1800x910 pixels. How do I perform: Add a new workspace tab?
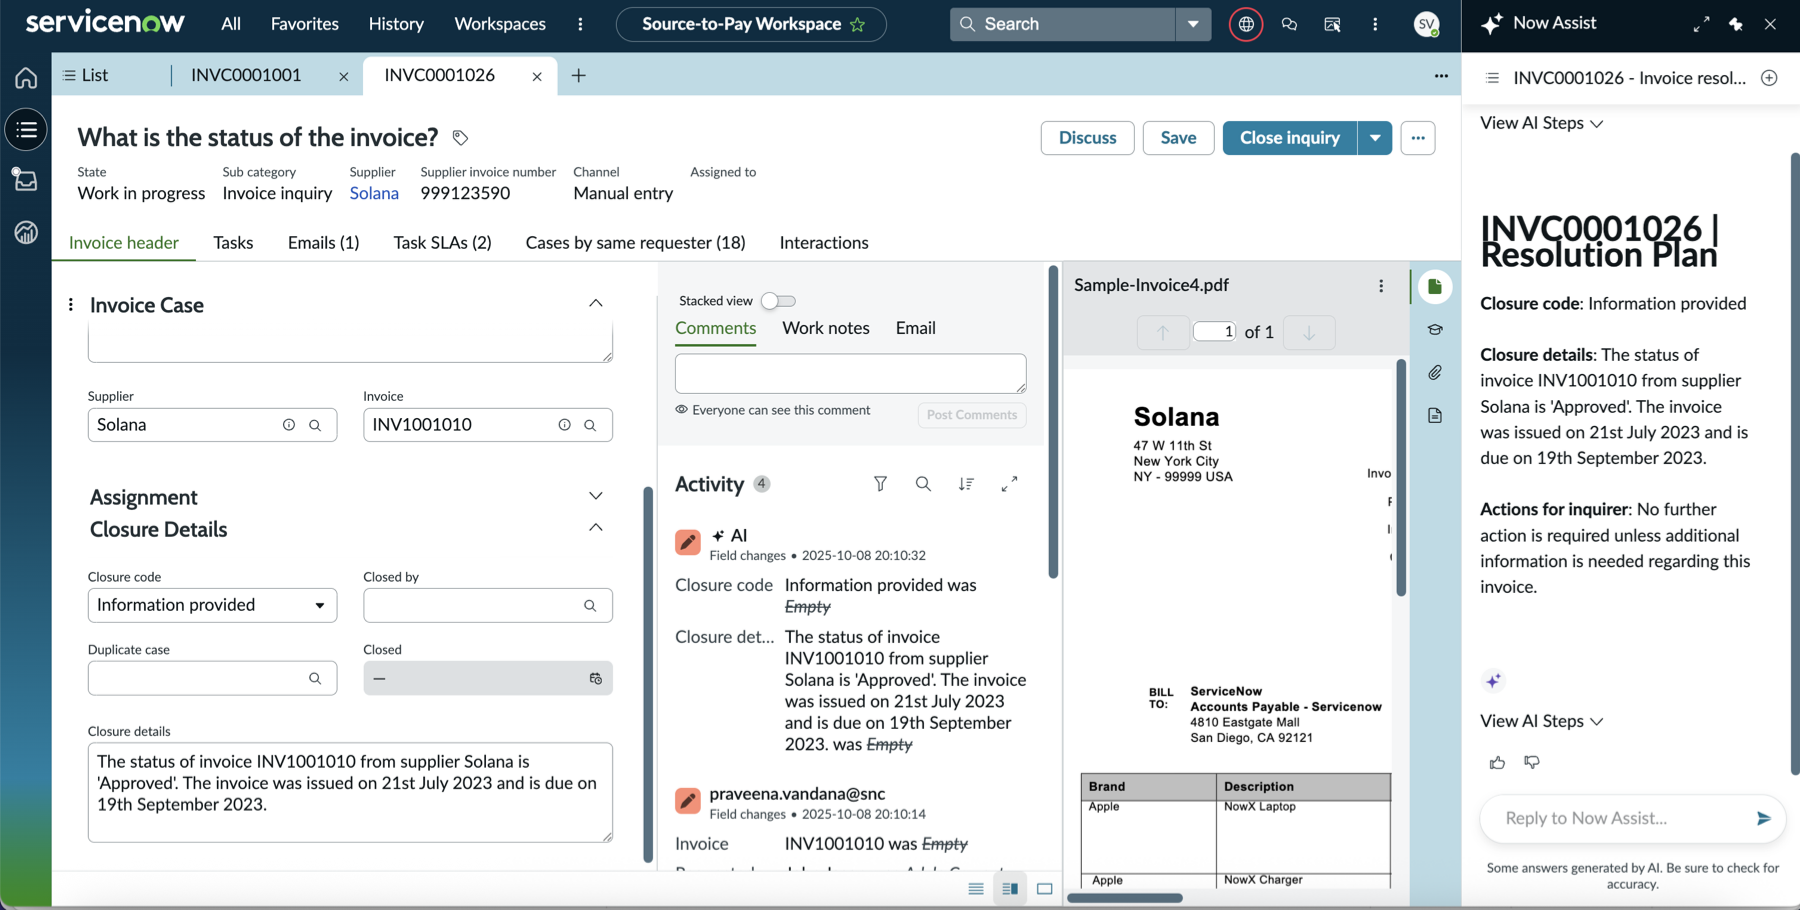pyautogui.click(x=578, y=76)
